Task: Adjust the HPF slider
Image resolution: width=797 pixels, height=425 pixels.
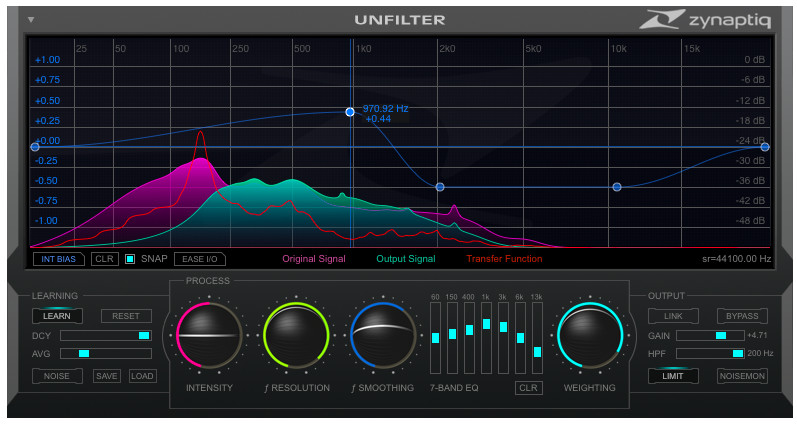Action: 710,353
